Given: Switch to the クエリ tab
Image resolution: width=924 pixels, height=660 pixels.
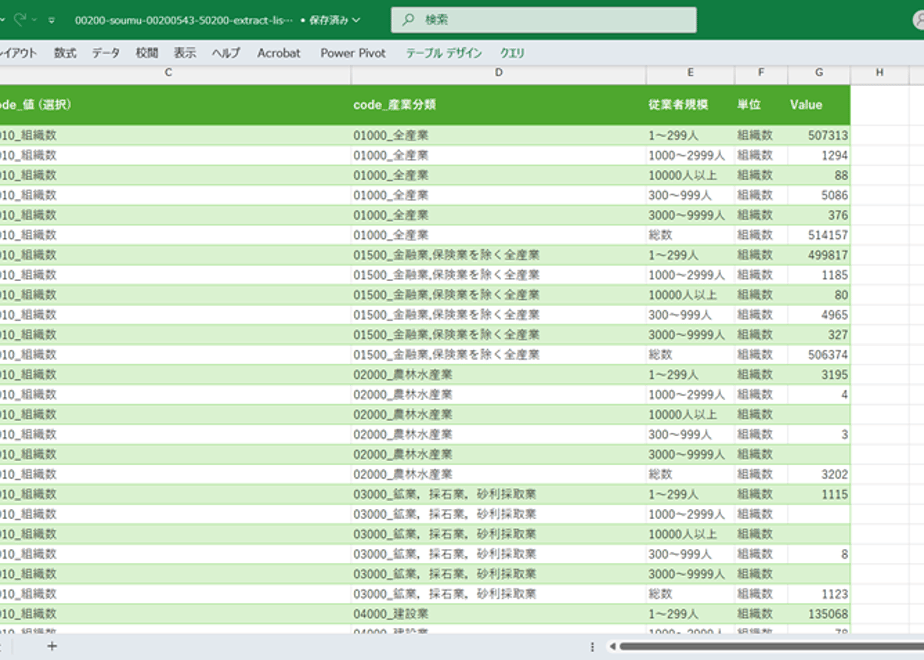Looking at the screenshot, I should pos(512,53).
